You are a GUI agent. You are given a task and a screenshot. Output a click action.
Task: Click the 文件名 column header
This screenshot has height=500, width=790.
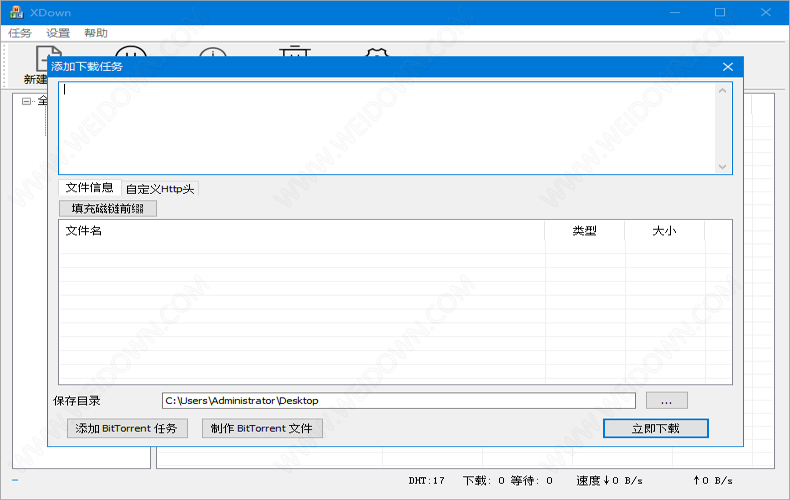click(x=301, y=231)
